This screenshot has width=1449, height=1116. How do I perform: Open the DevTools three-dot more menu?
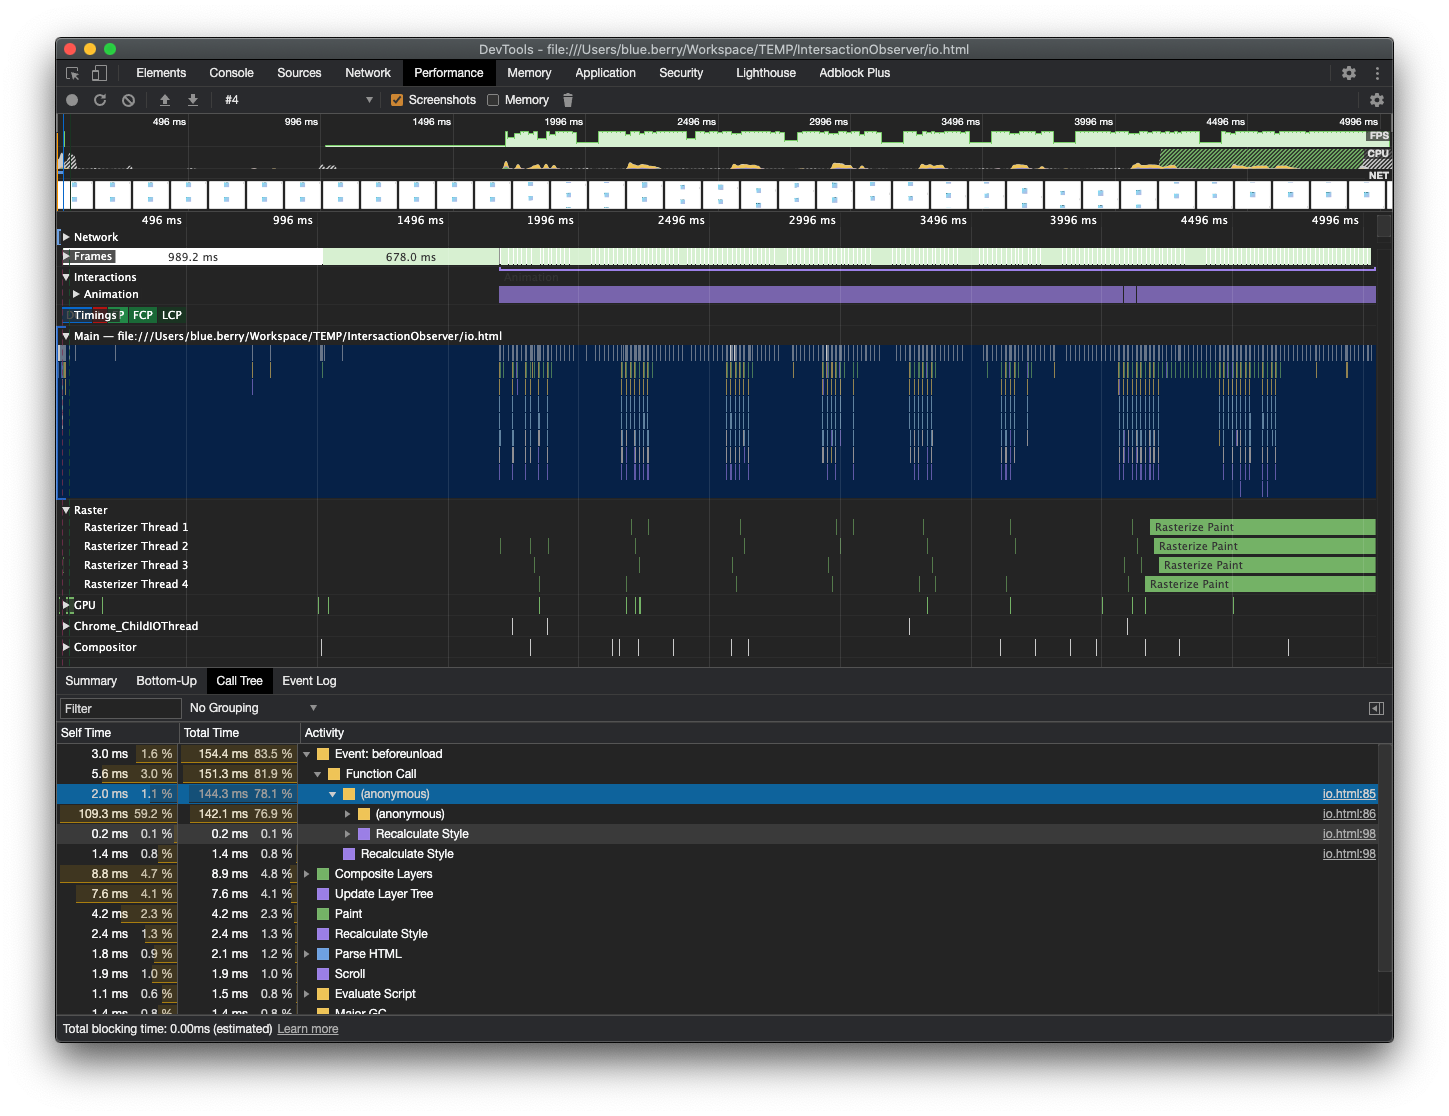coord(1377,73)
